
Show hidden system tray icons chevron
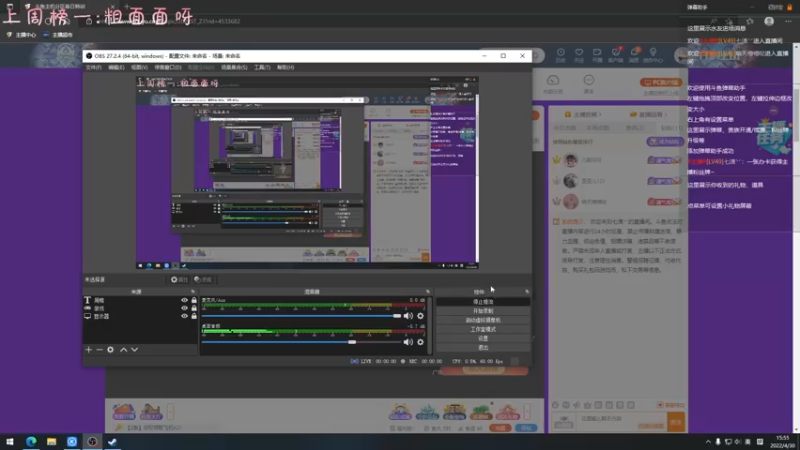point(708,442)
